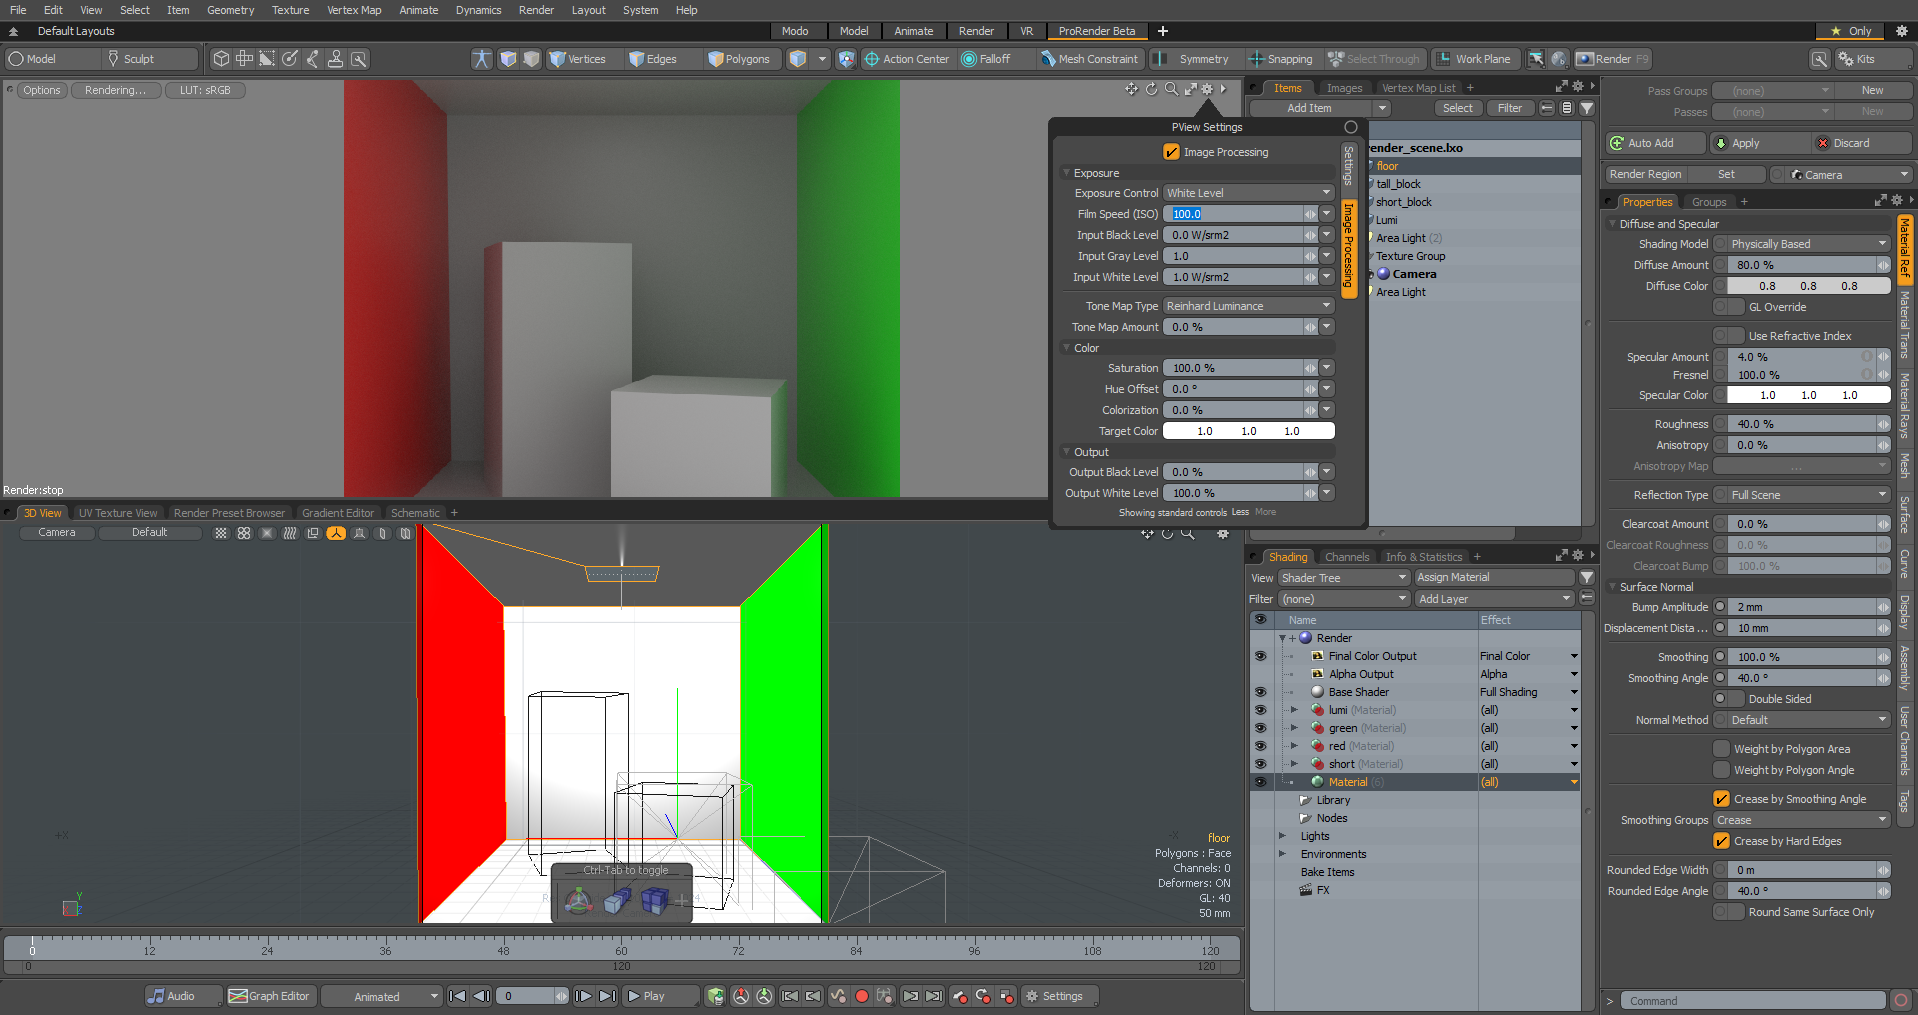The width and height of the screenshot is (1918, 1015).
Task: Open the Tone Map Type dropdown
Action: click(x=1248, y=306)
